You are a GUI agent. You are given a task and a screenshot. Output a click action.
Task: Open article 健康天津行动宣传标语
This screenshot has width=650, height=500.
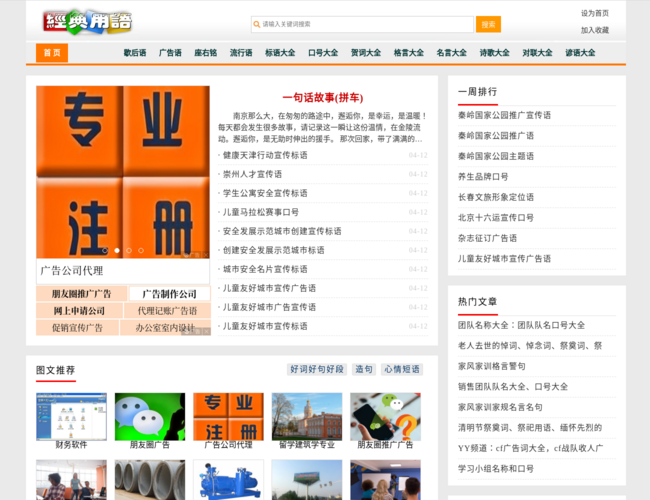pos(265,155)
